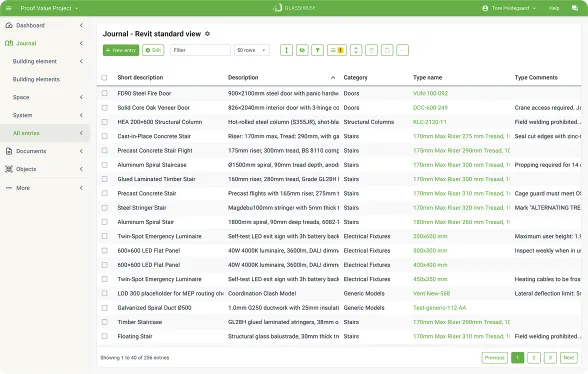588x374 pixels.
Task: Click the user avatar icon
Action: [x=485, y=8]
